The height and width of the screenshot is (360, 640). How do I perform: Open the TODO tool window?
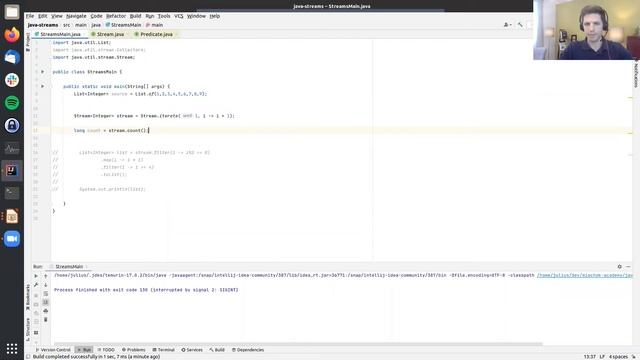click(x=106, y=350)
